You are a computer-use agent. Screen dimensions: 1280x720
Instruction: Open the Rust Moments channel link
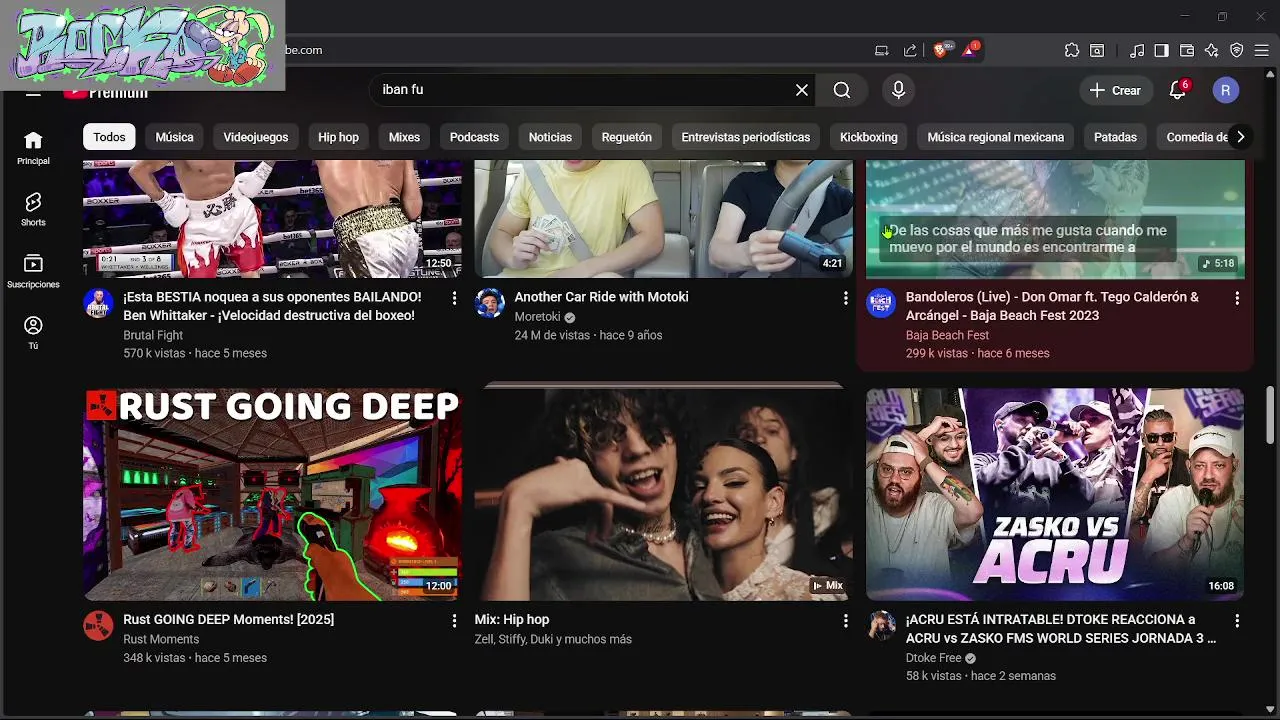pyautogui.click(x=161, y=639)
